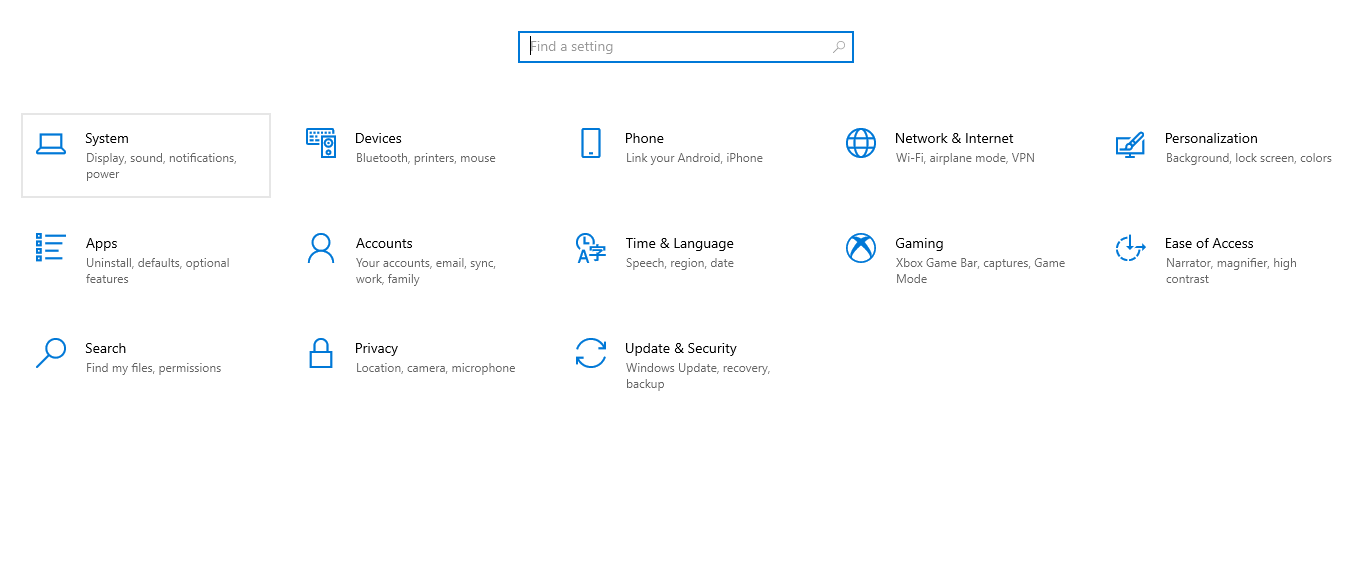
Task: Open Personalization via the paintbrush icon
Action: [1130, 144]
